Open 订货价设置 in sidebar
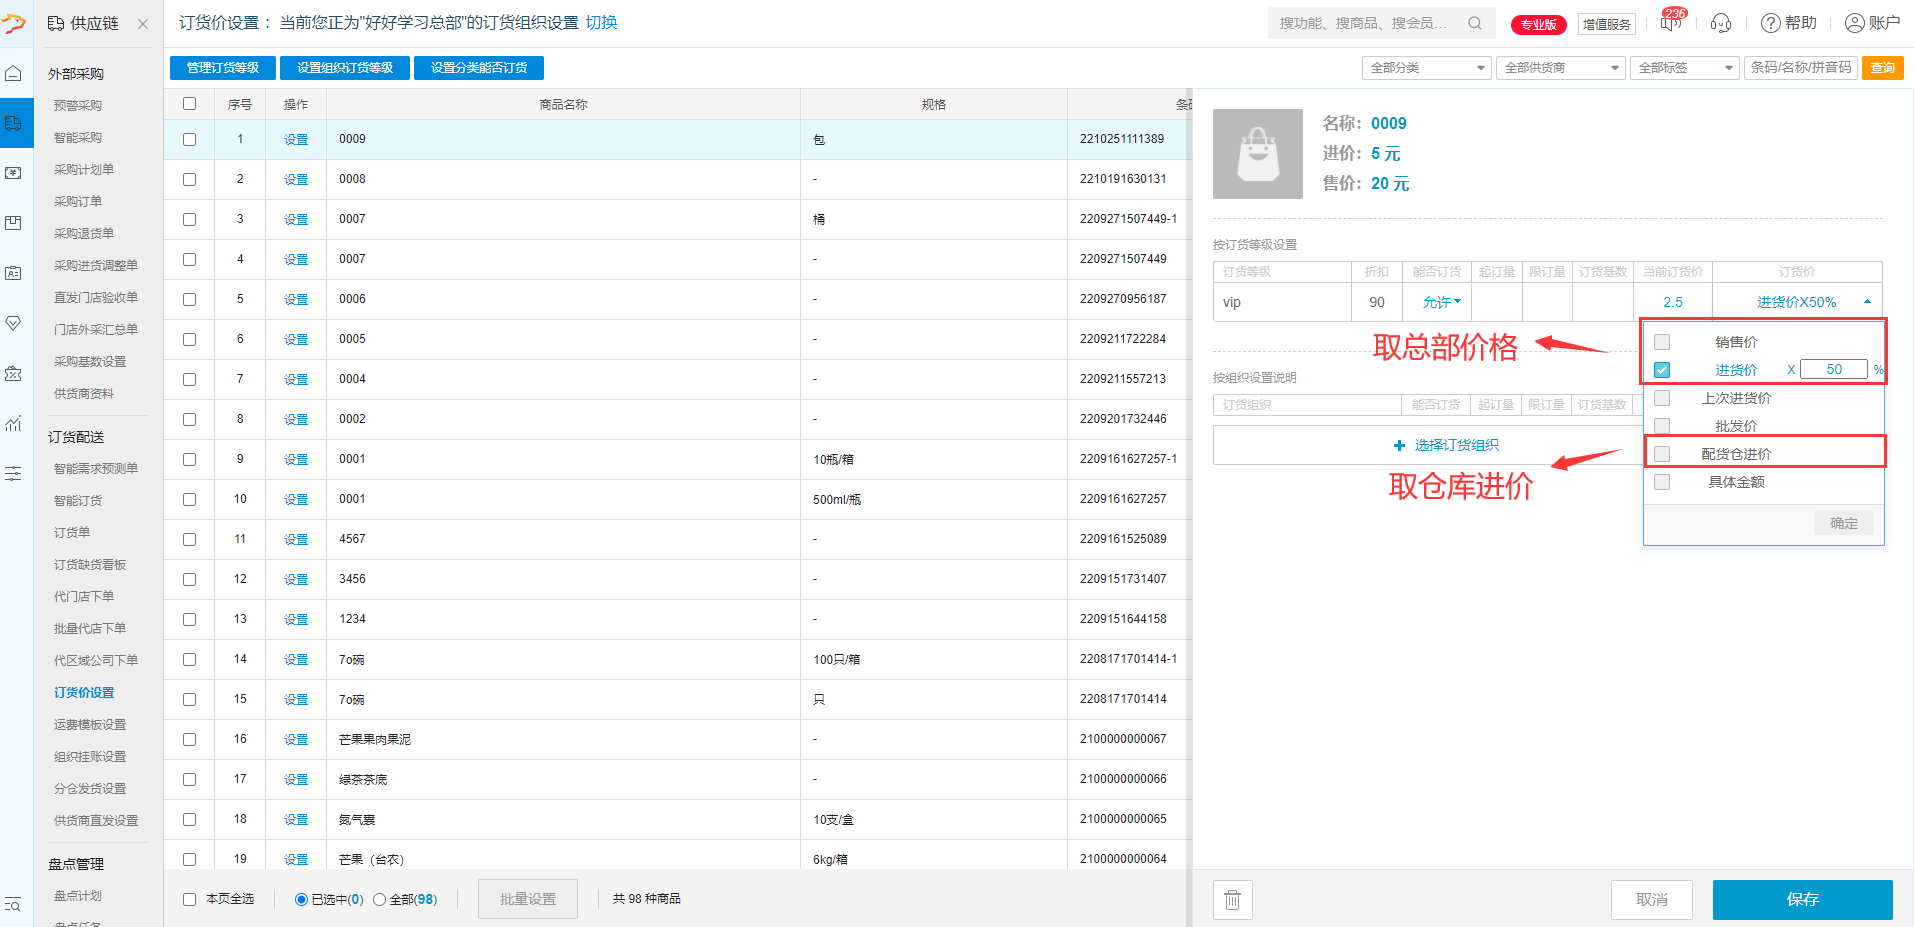The image size is (1914, 927). (84, 692)
